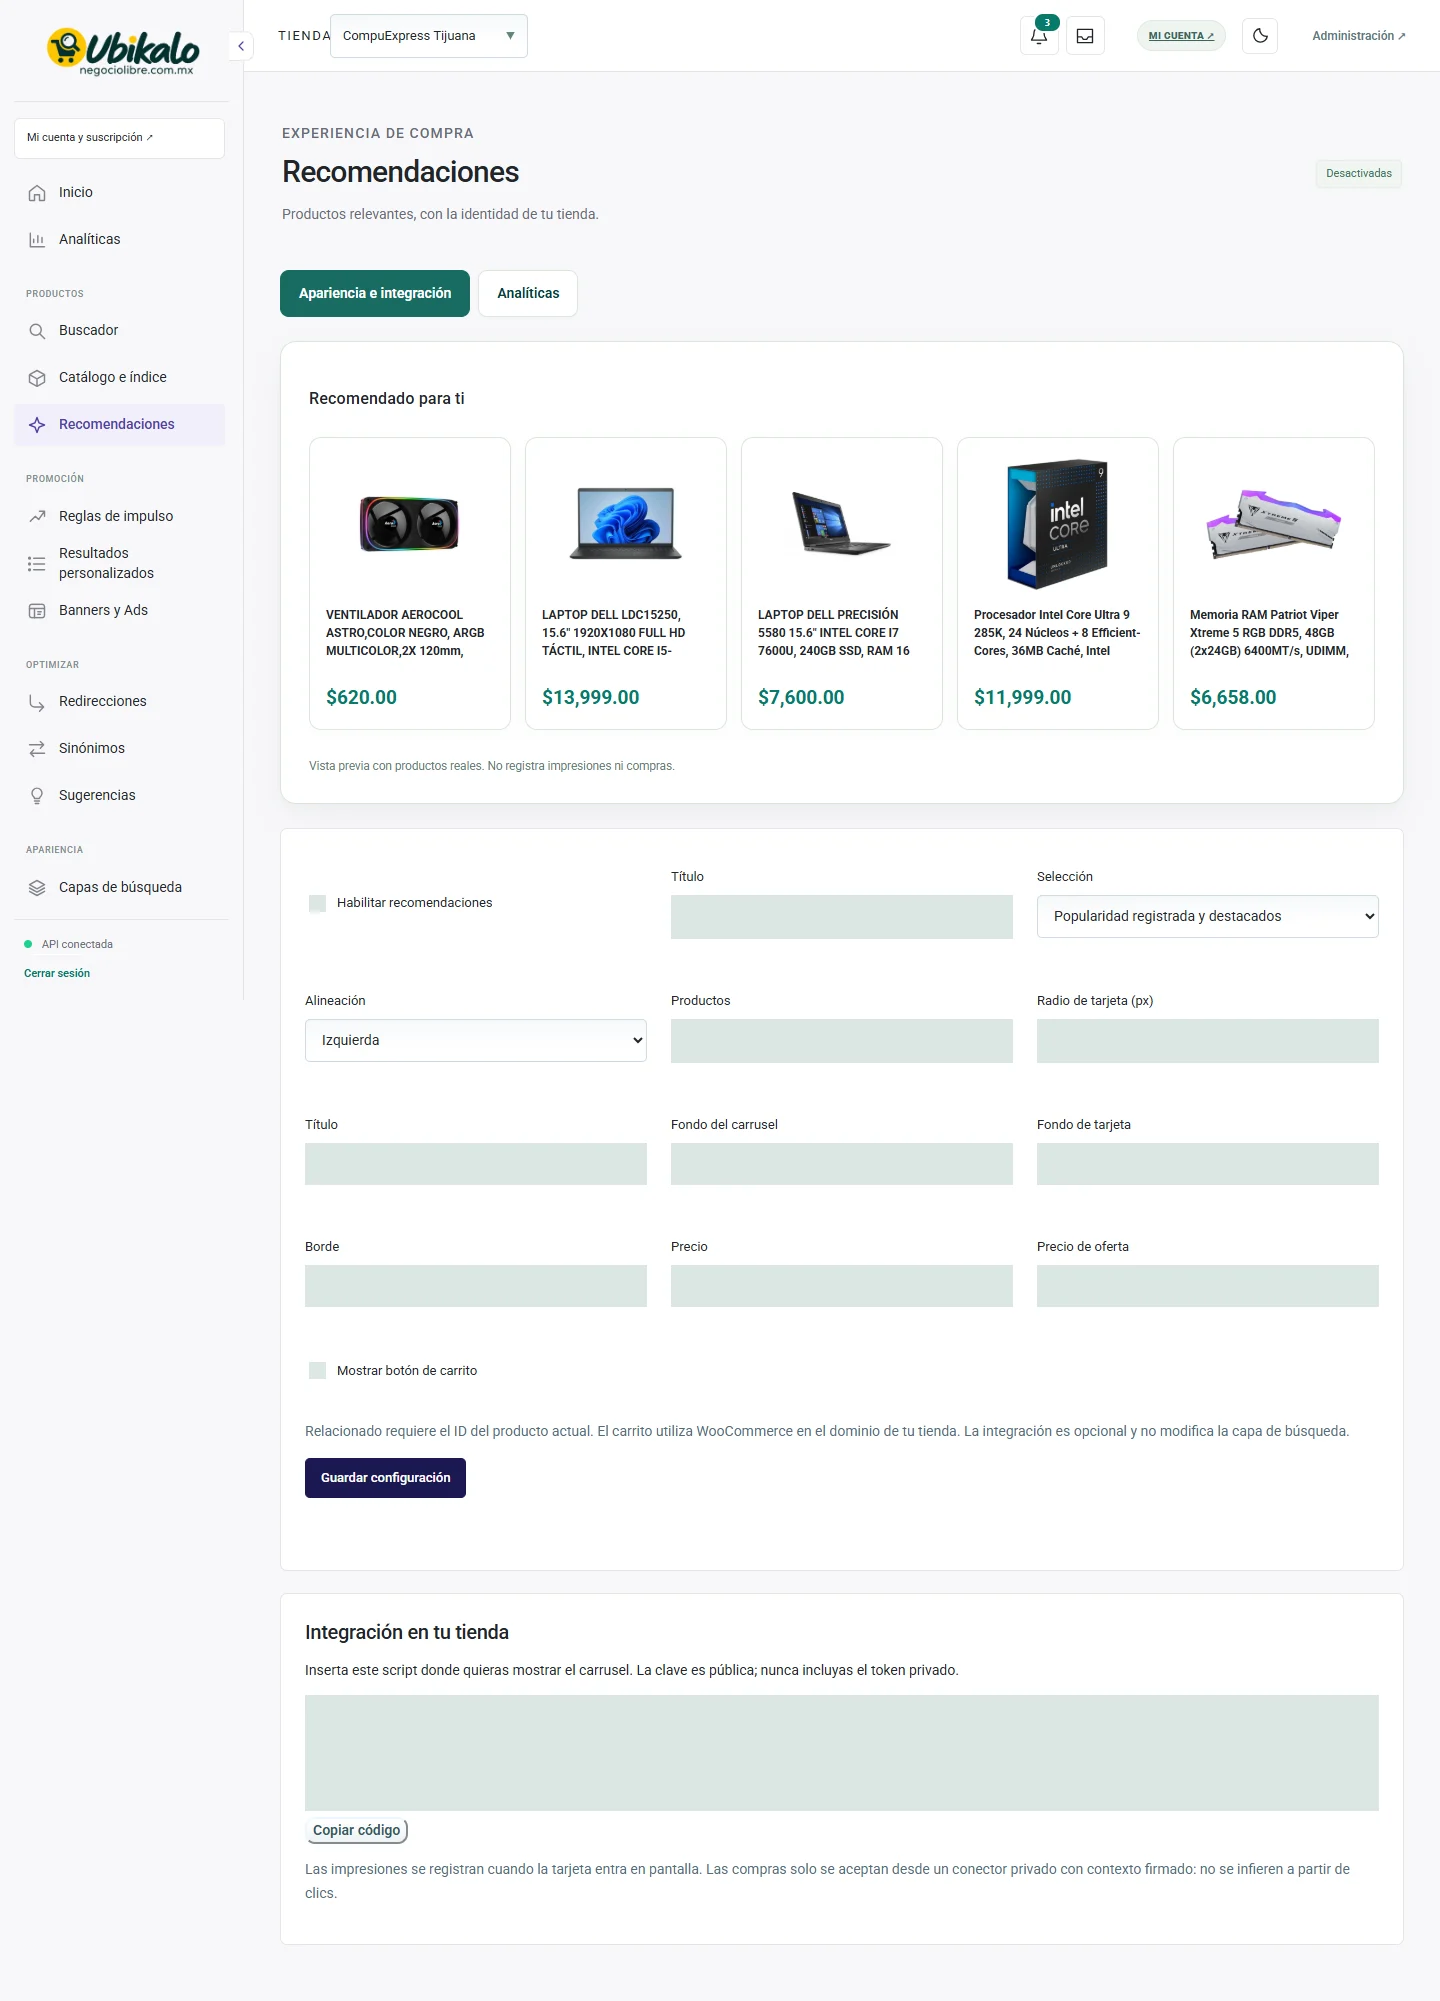Click the Resultados personalizados list icon
The width and height of the screenshot is (1440, 2001).
pyautogui.click(x=37, y=564)
